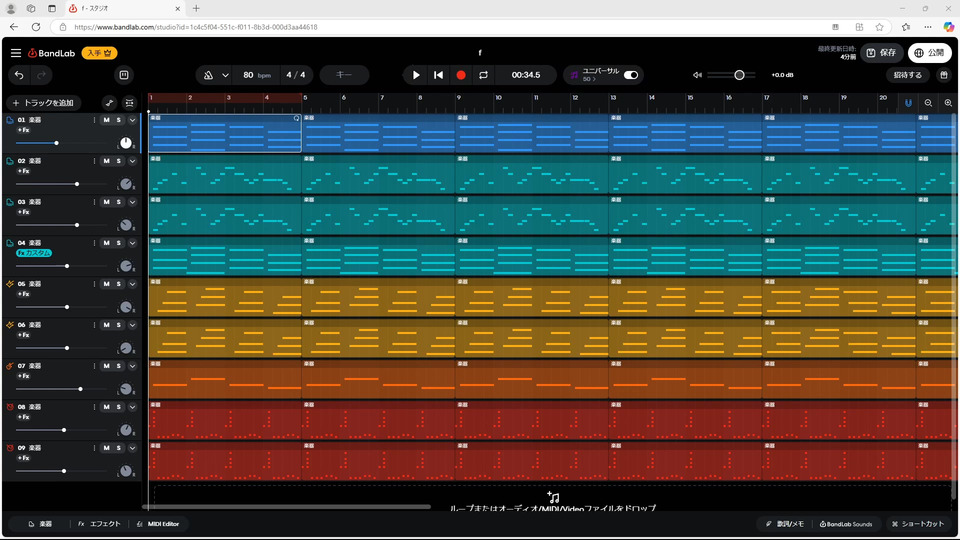
Task: Save the project
Action: pyautogui.click(x=882, y=53)
